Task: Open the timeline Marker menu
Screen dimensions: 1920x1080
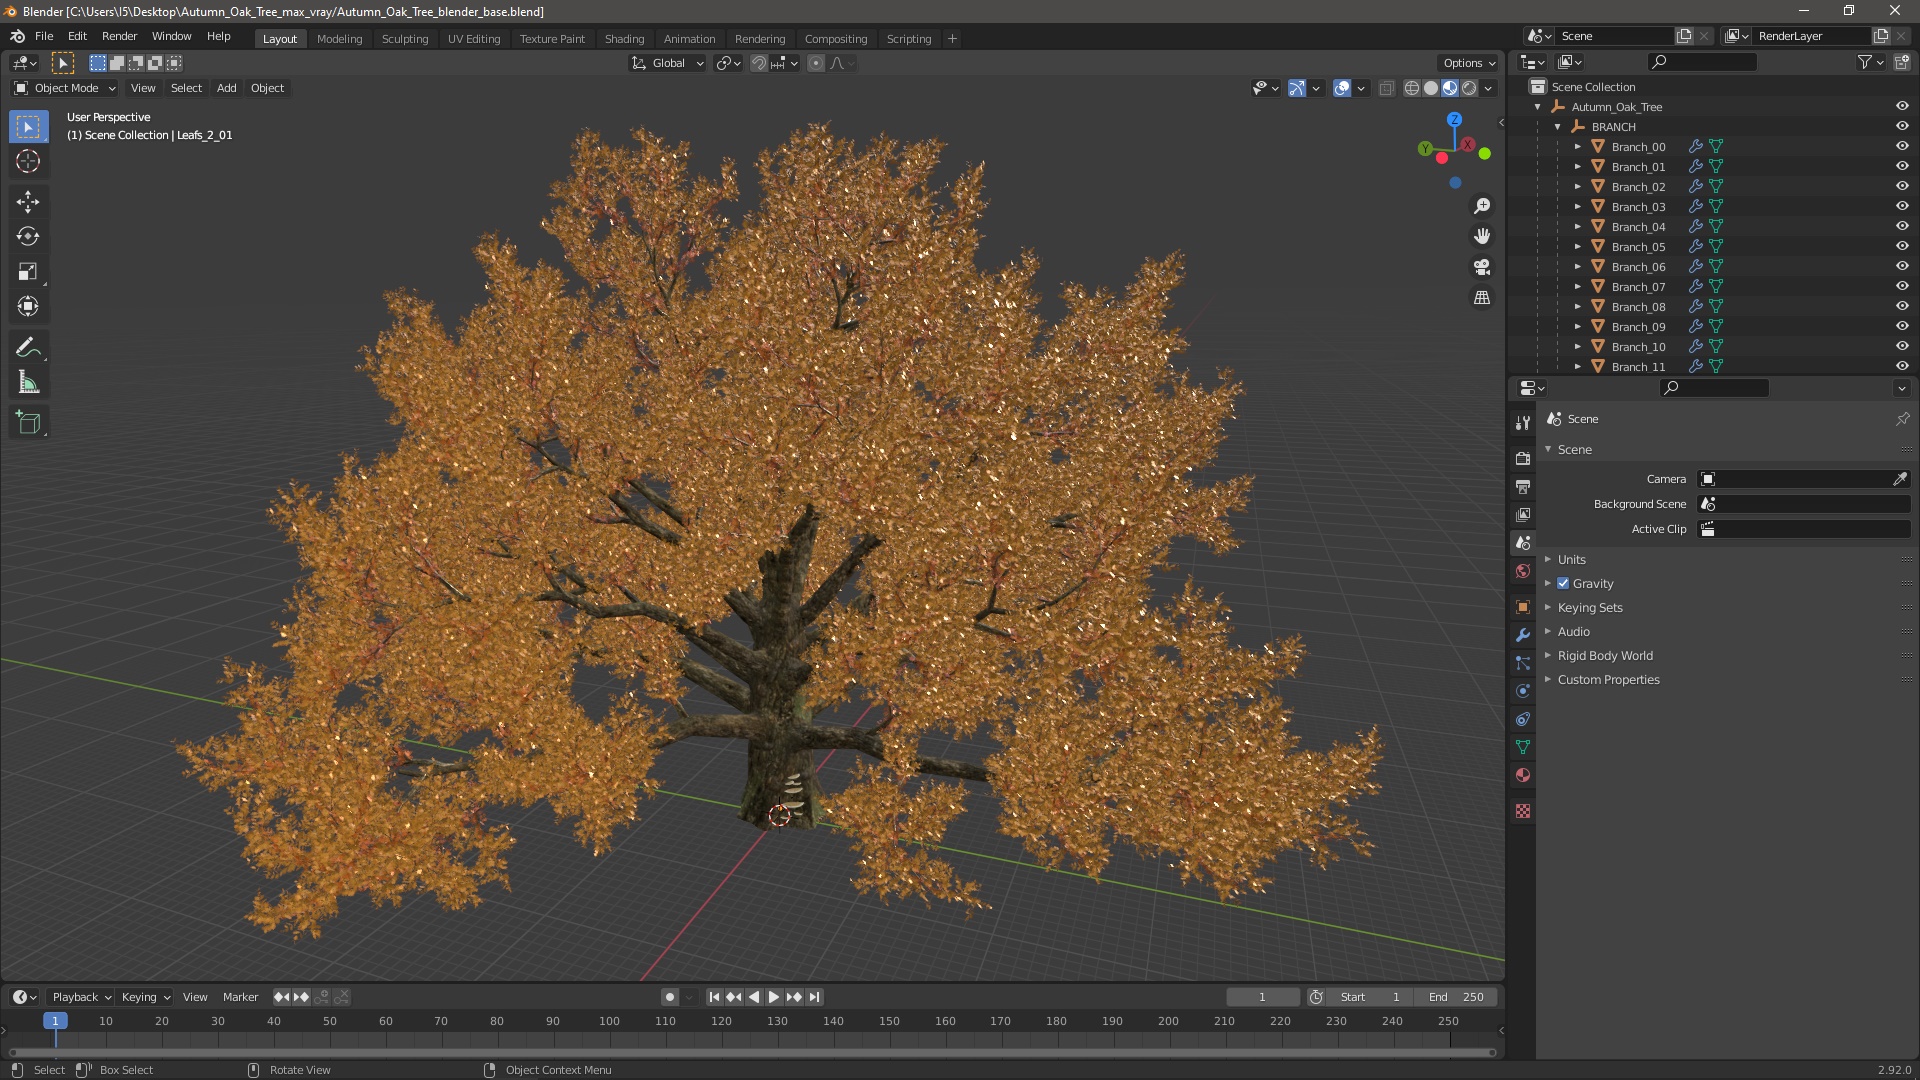Action: coord(240,997)
